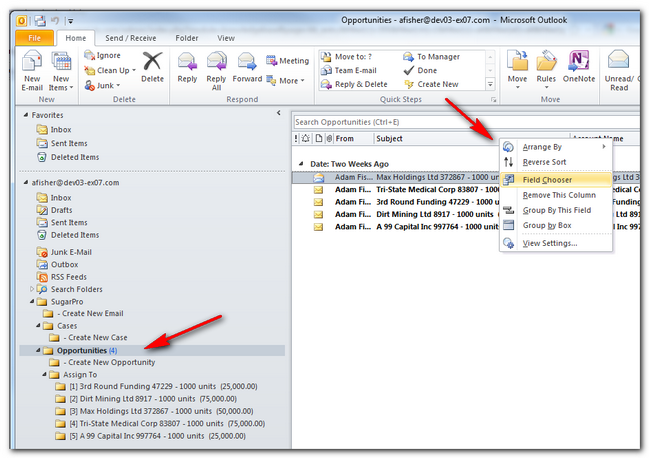Select To Manager quick step
This screenshot has height=458, width=649.
coord(431,57)
